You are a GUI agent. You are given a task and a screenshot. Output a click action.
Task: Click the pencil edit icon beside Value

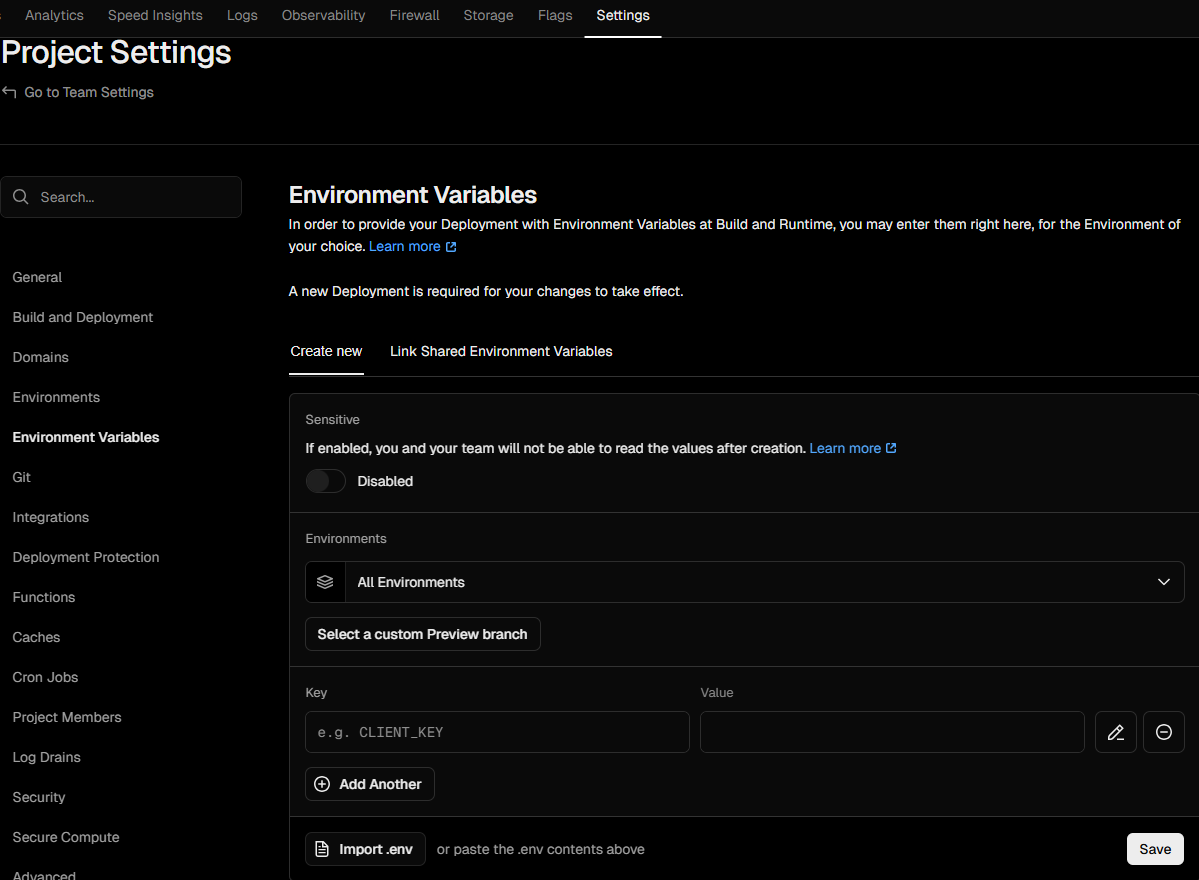click(1115, 732)
